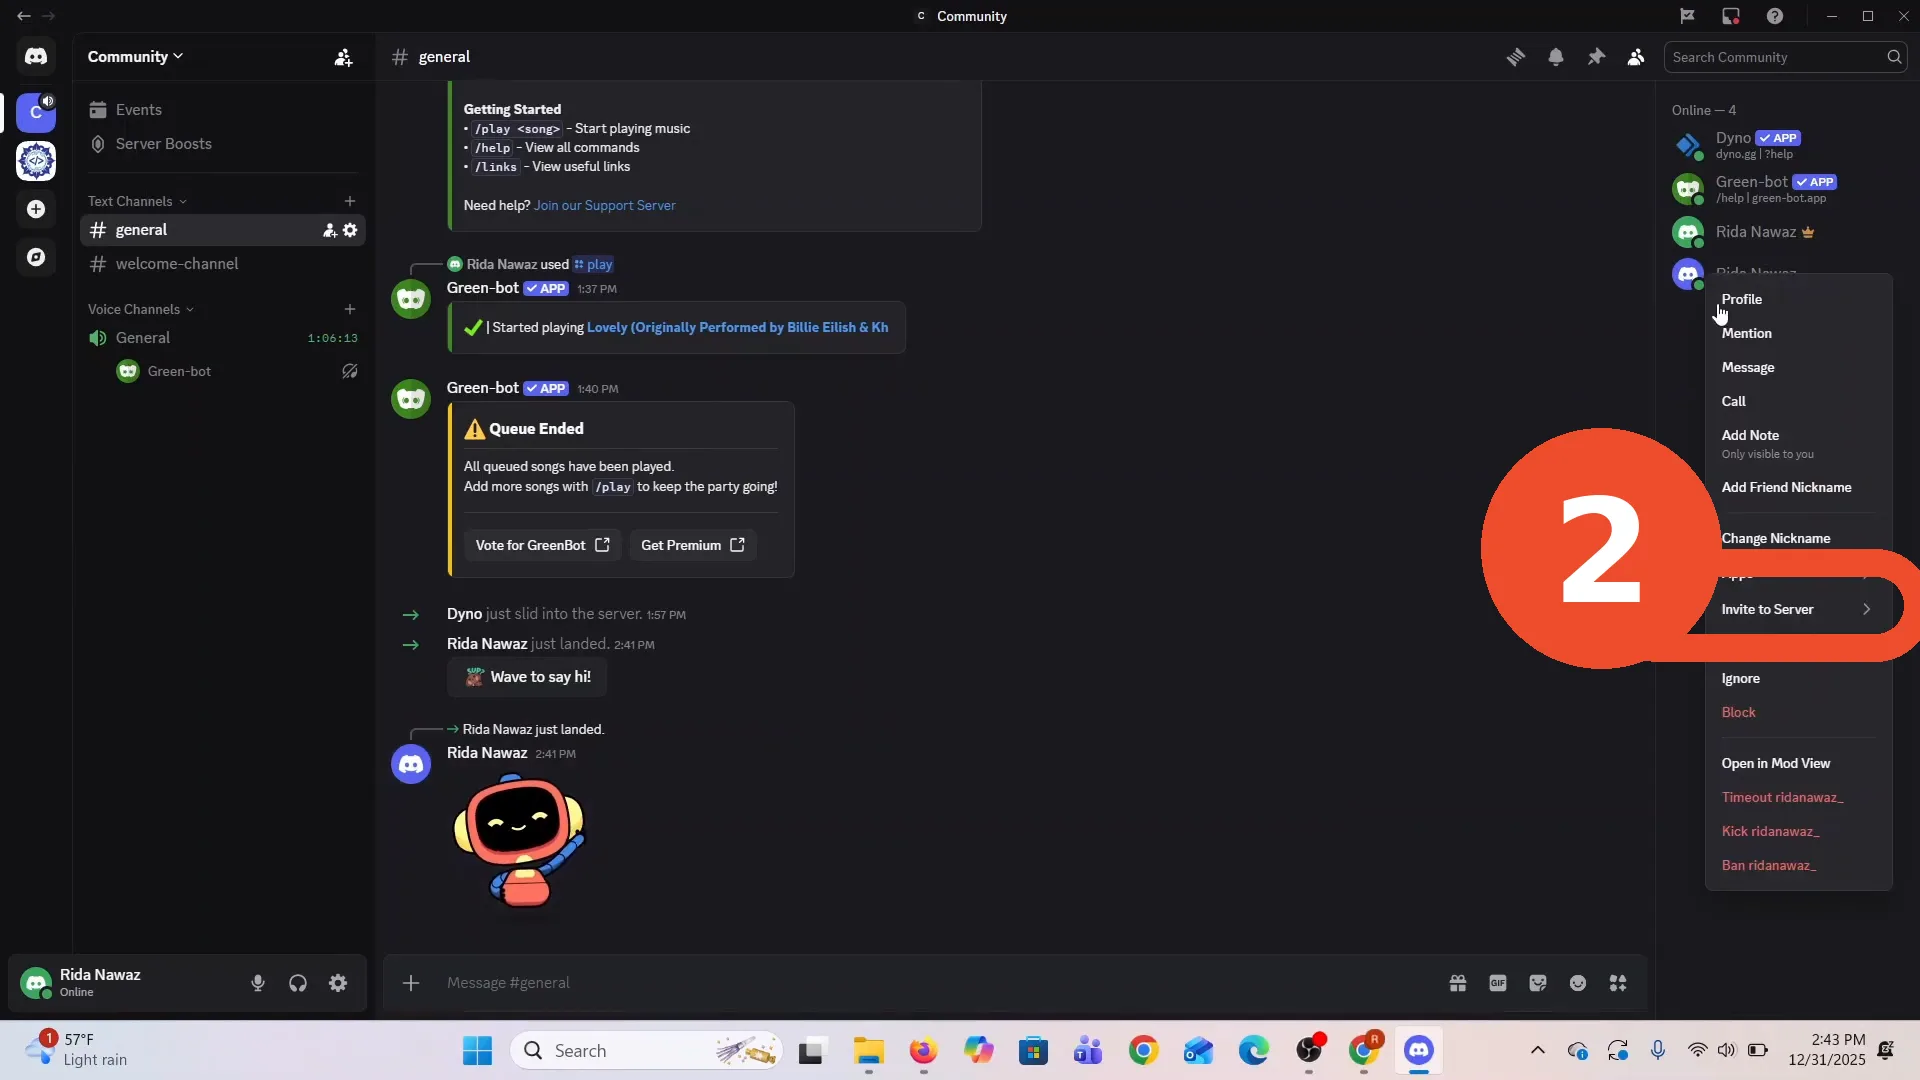Show pinned messages via pin icon

[1596, 57]
